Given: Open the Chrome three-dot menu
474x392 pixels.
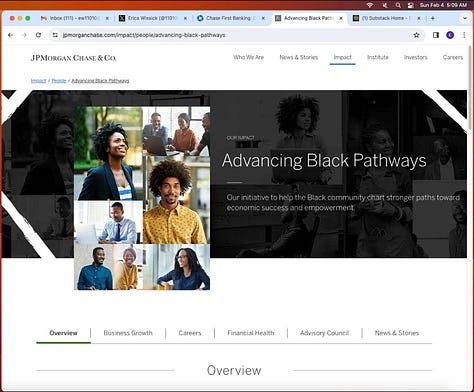Looking at the screenshot, I should click(x=464, y=35).
